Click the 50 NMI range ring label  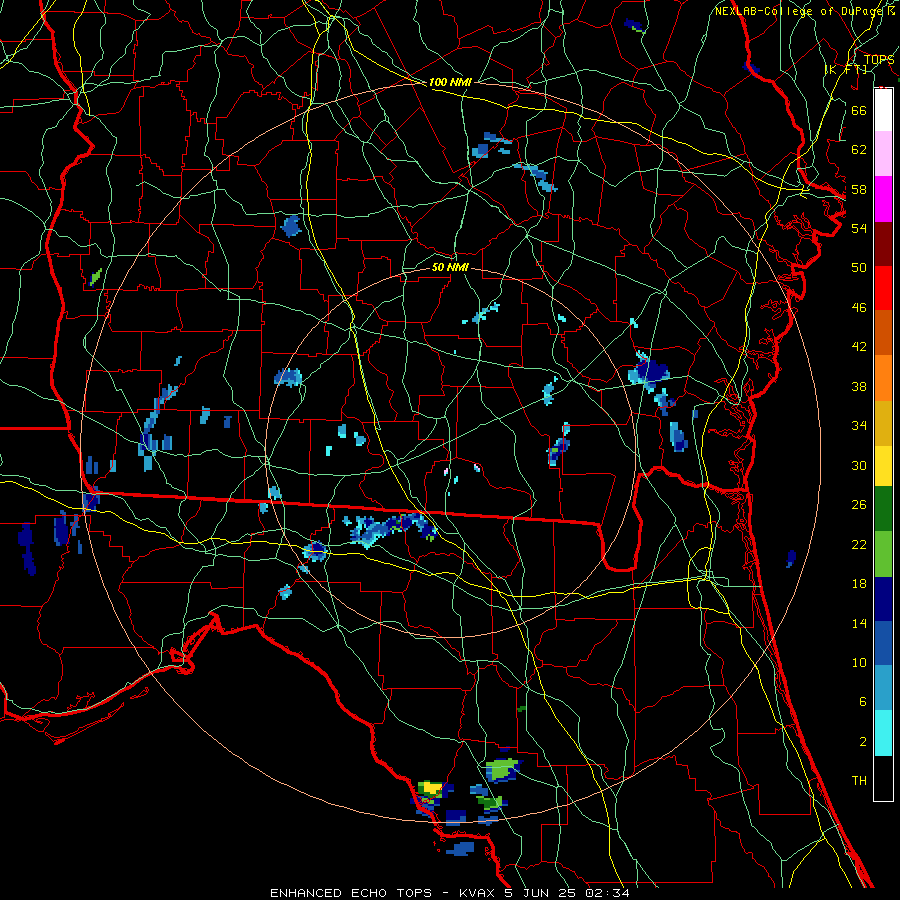[x=450, y=267]
